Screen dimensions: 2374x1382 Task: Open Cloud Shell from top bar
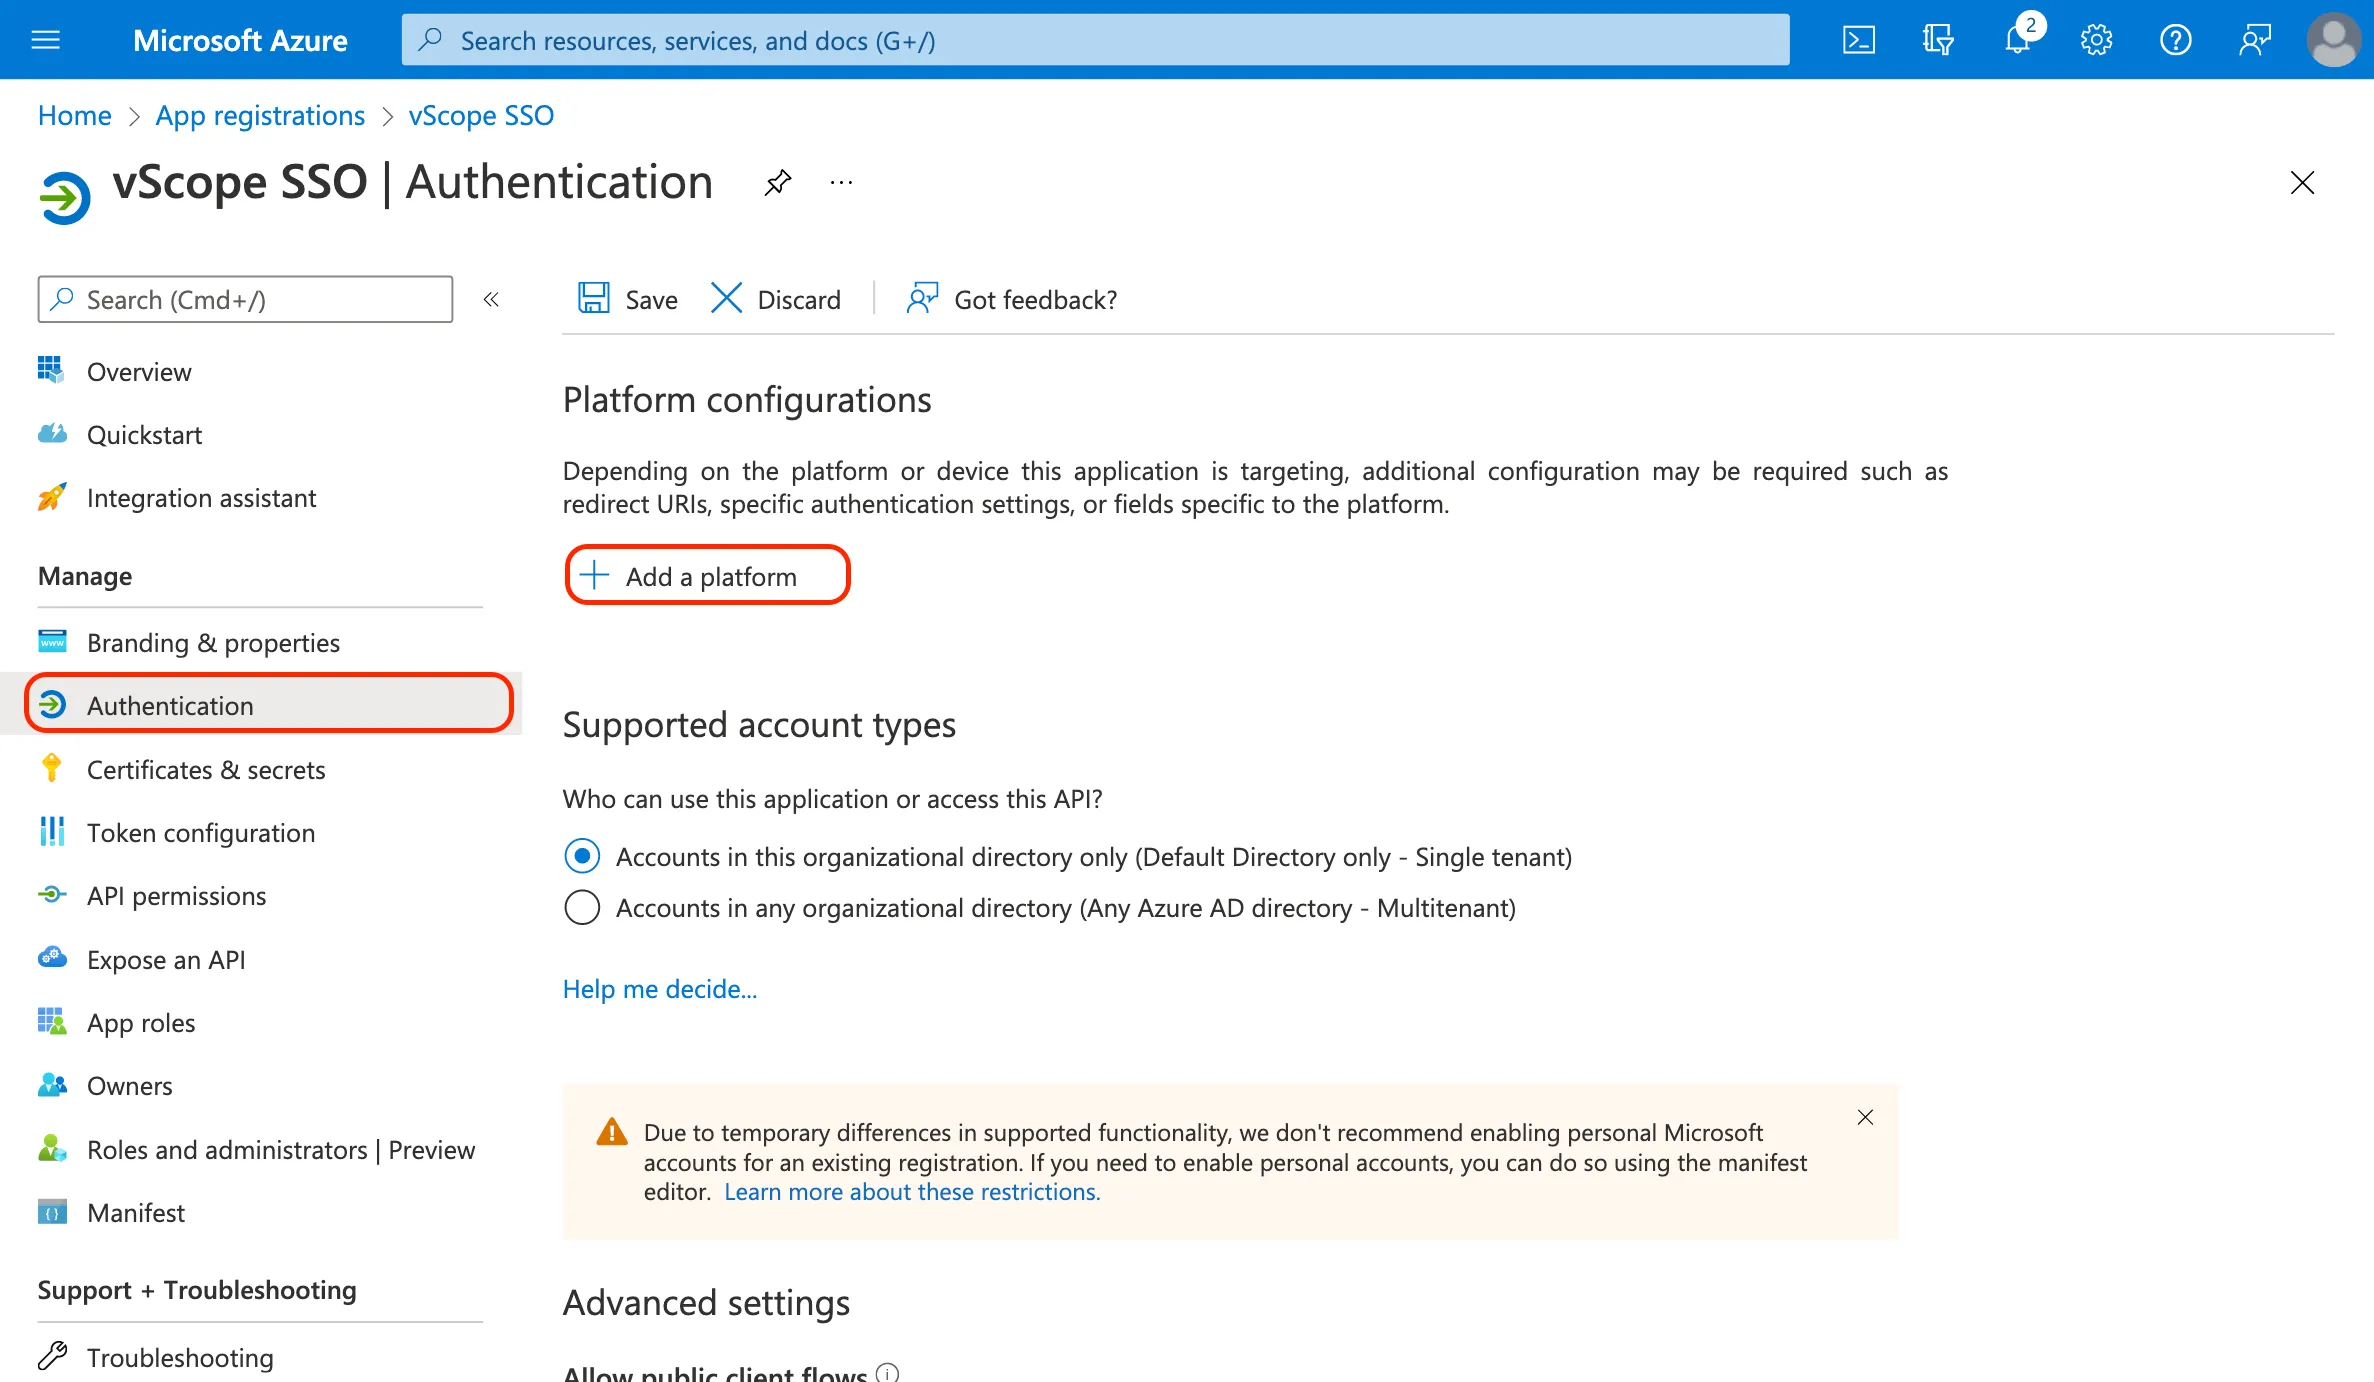click(1858, 40)
